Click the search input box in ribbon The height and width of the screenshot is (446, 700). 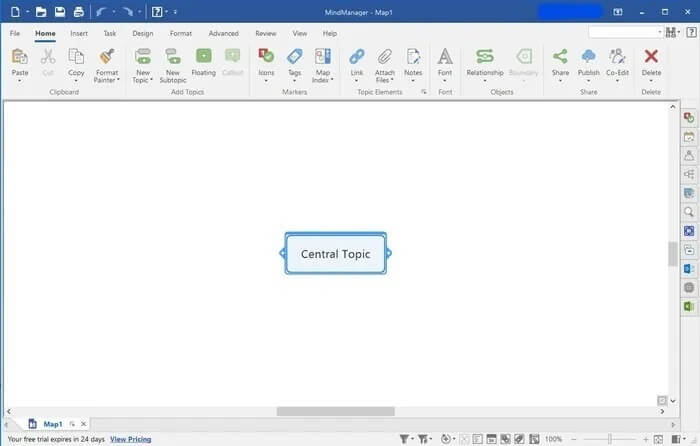click(x=625, y=32)
